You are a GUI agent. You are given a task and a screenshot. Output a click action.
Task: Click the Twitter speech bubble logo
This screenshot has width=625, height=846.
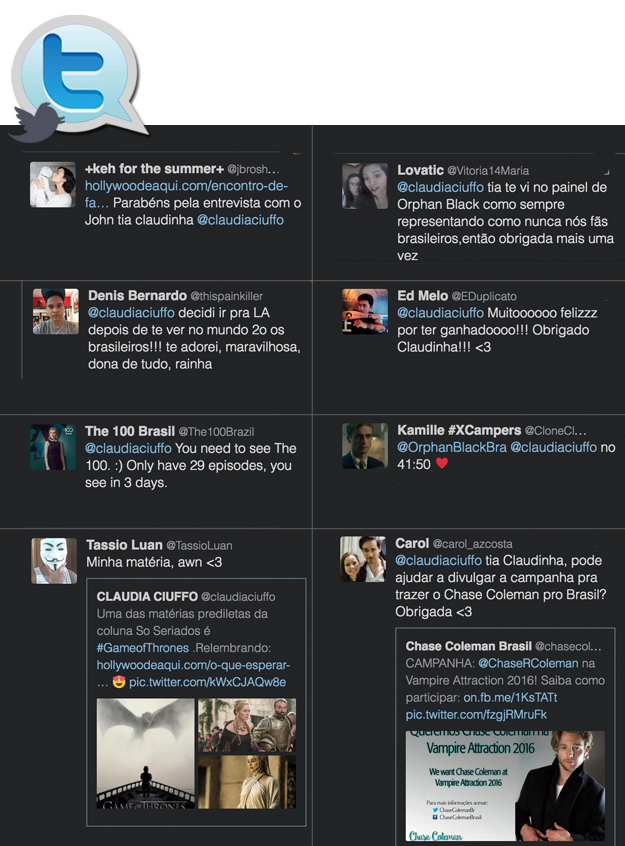[80, 75]
